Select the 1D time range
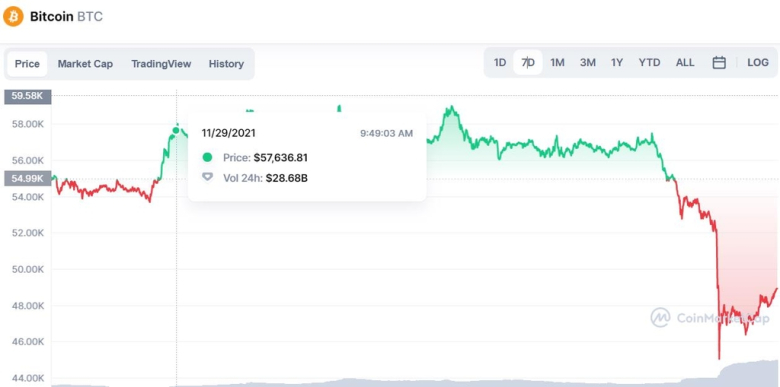The image size is (780, 387). pos(499,63)
